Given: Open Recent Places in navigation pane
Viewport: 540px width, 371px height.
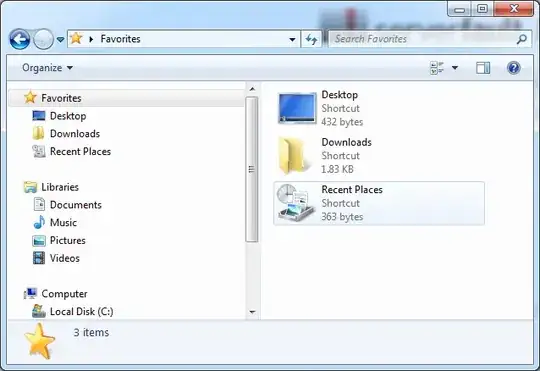Looking at the screenshot, I should pos(80,152).
